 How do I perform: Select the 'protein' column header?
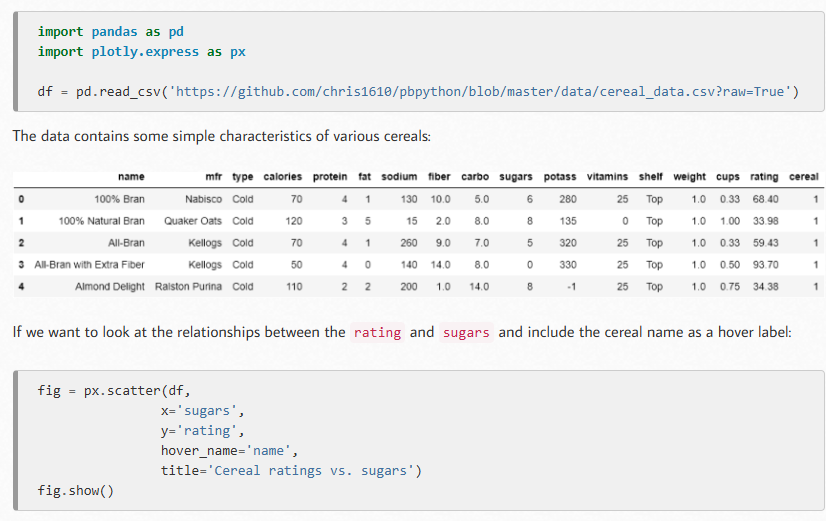pyautogui.click(x=330, y=177)
